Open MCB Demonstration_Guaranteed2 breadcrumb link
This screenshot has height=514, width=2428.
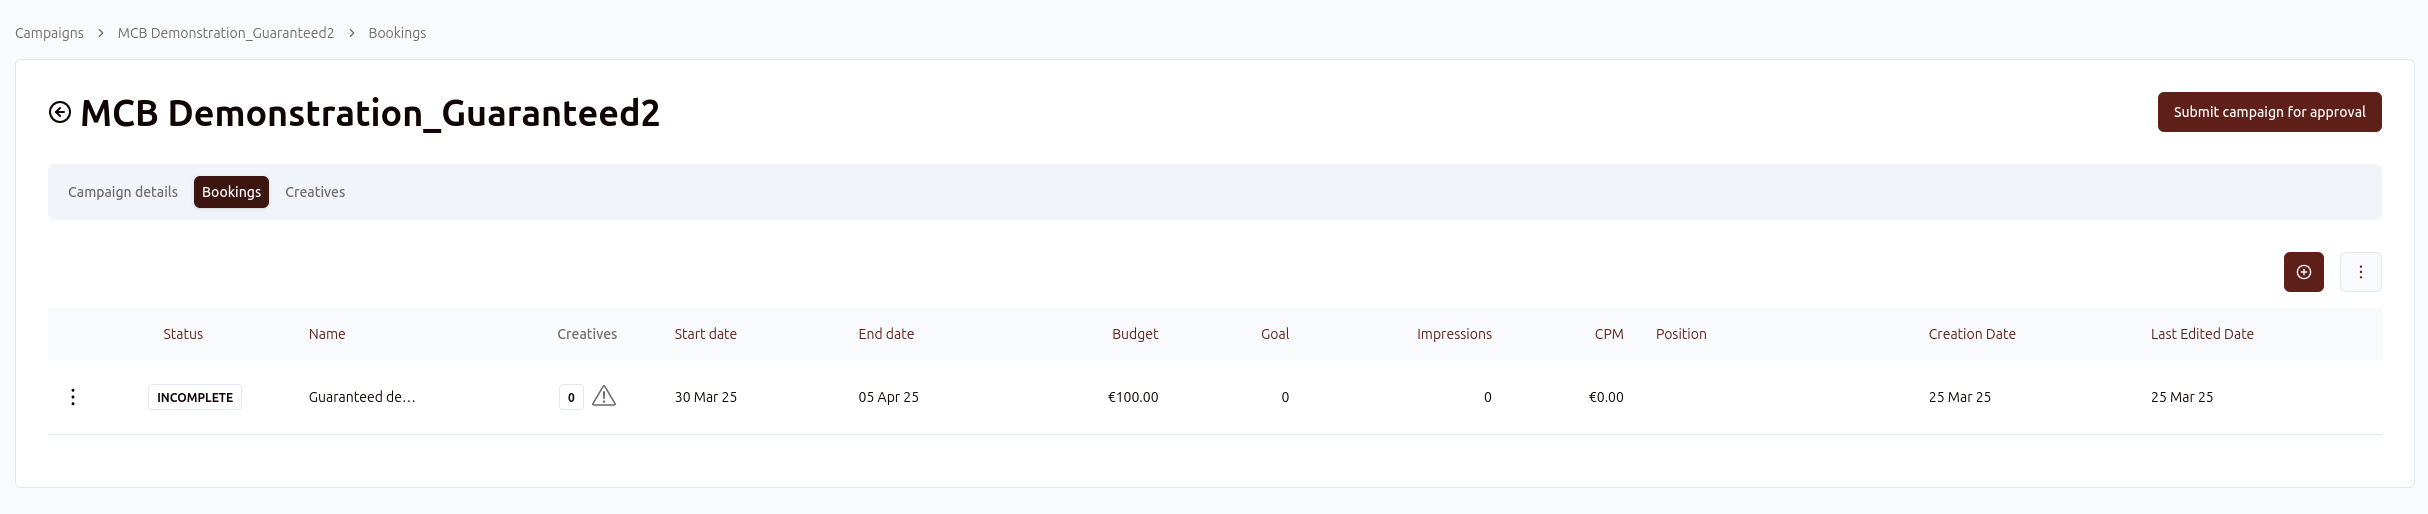click(x=226, y=33)
